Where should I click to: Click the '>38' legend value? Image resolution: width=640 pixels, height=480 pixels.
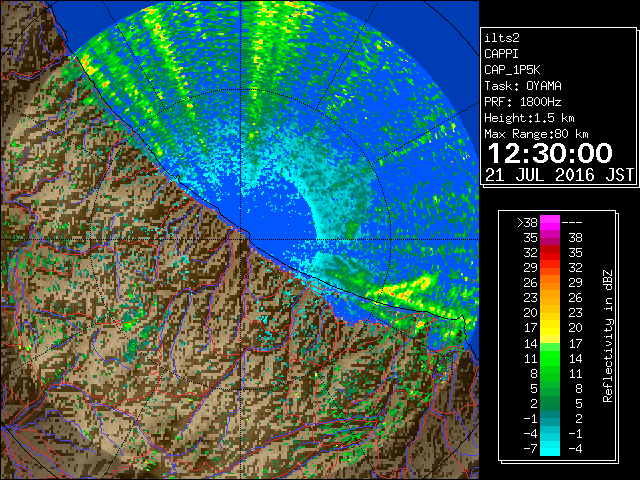coord(527,222)
